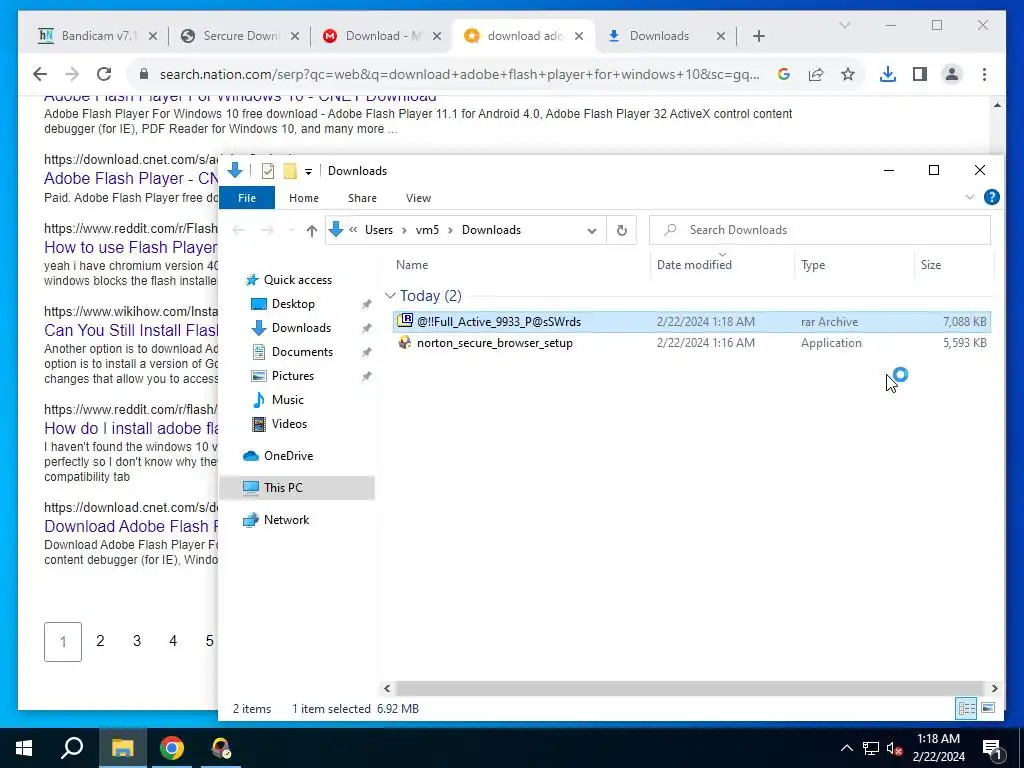Viewport: 1024px width, 768px height.
Task: Click vm5 in the breadcrumb path
Action: click(x=427, y=230)
